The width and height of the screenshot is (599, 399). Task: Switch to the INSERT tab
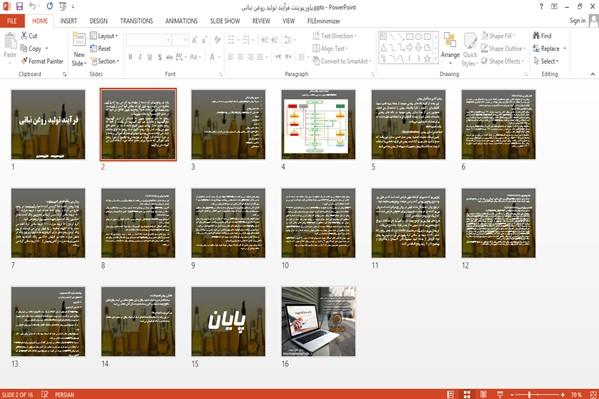[x=68, y=21]
